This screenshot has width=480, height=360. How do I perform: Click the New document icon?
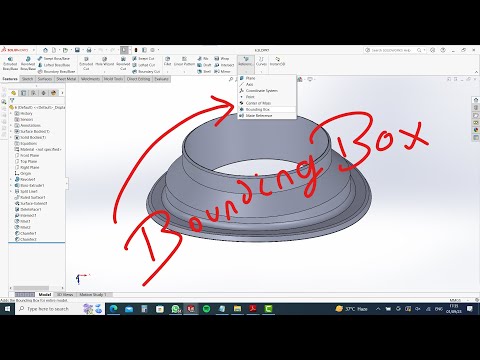(x=54, y=50)
